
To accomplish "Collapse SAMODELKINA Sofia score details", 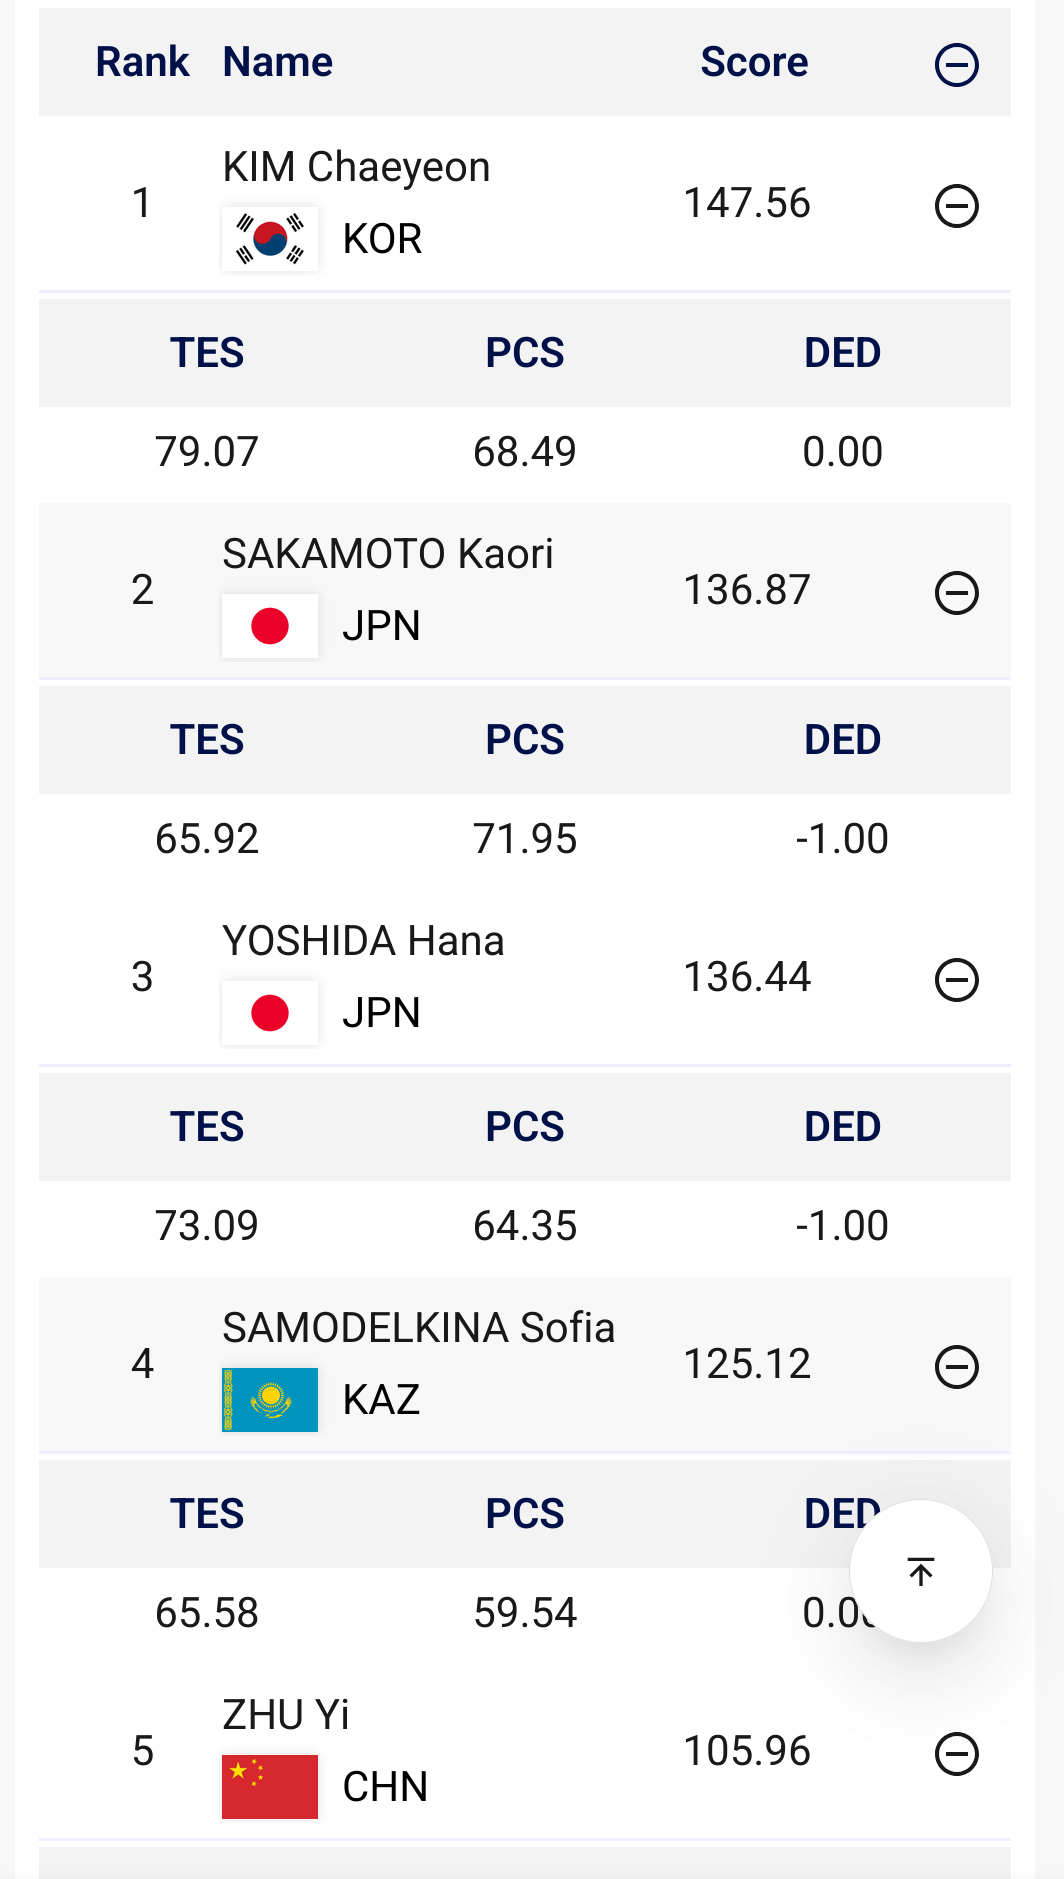I will pos(956,1367).
